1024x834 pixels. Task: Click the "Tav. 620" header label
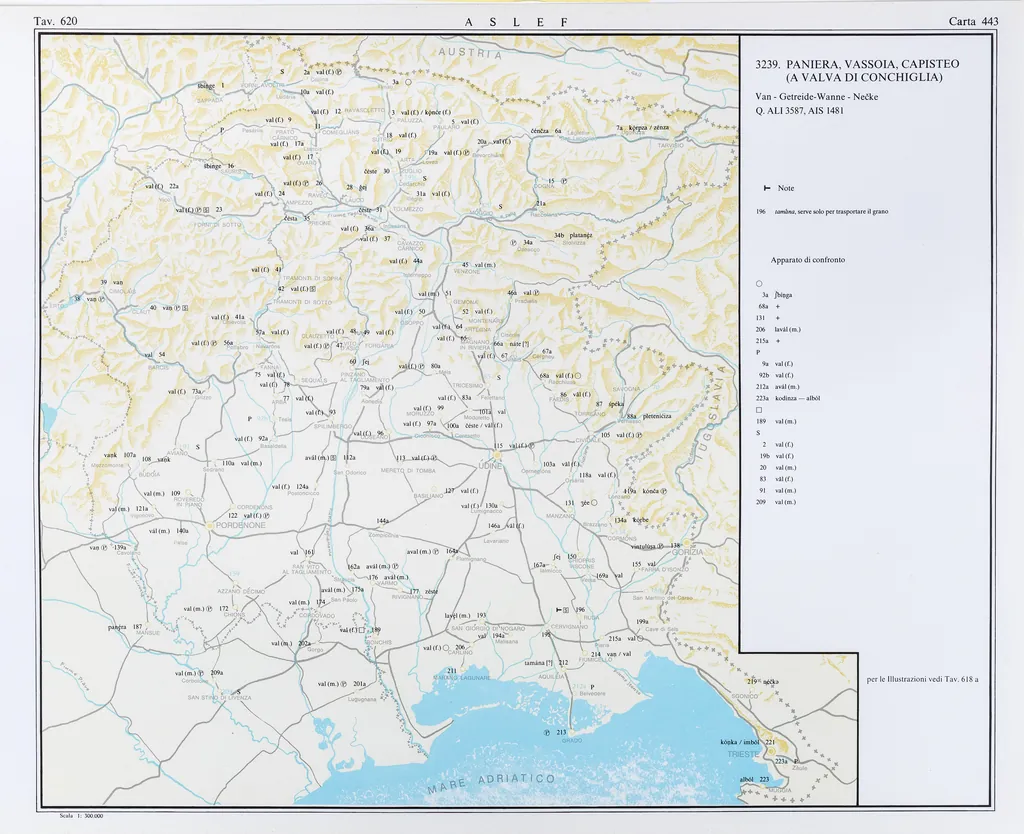coord(55,21)
